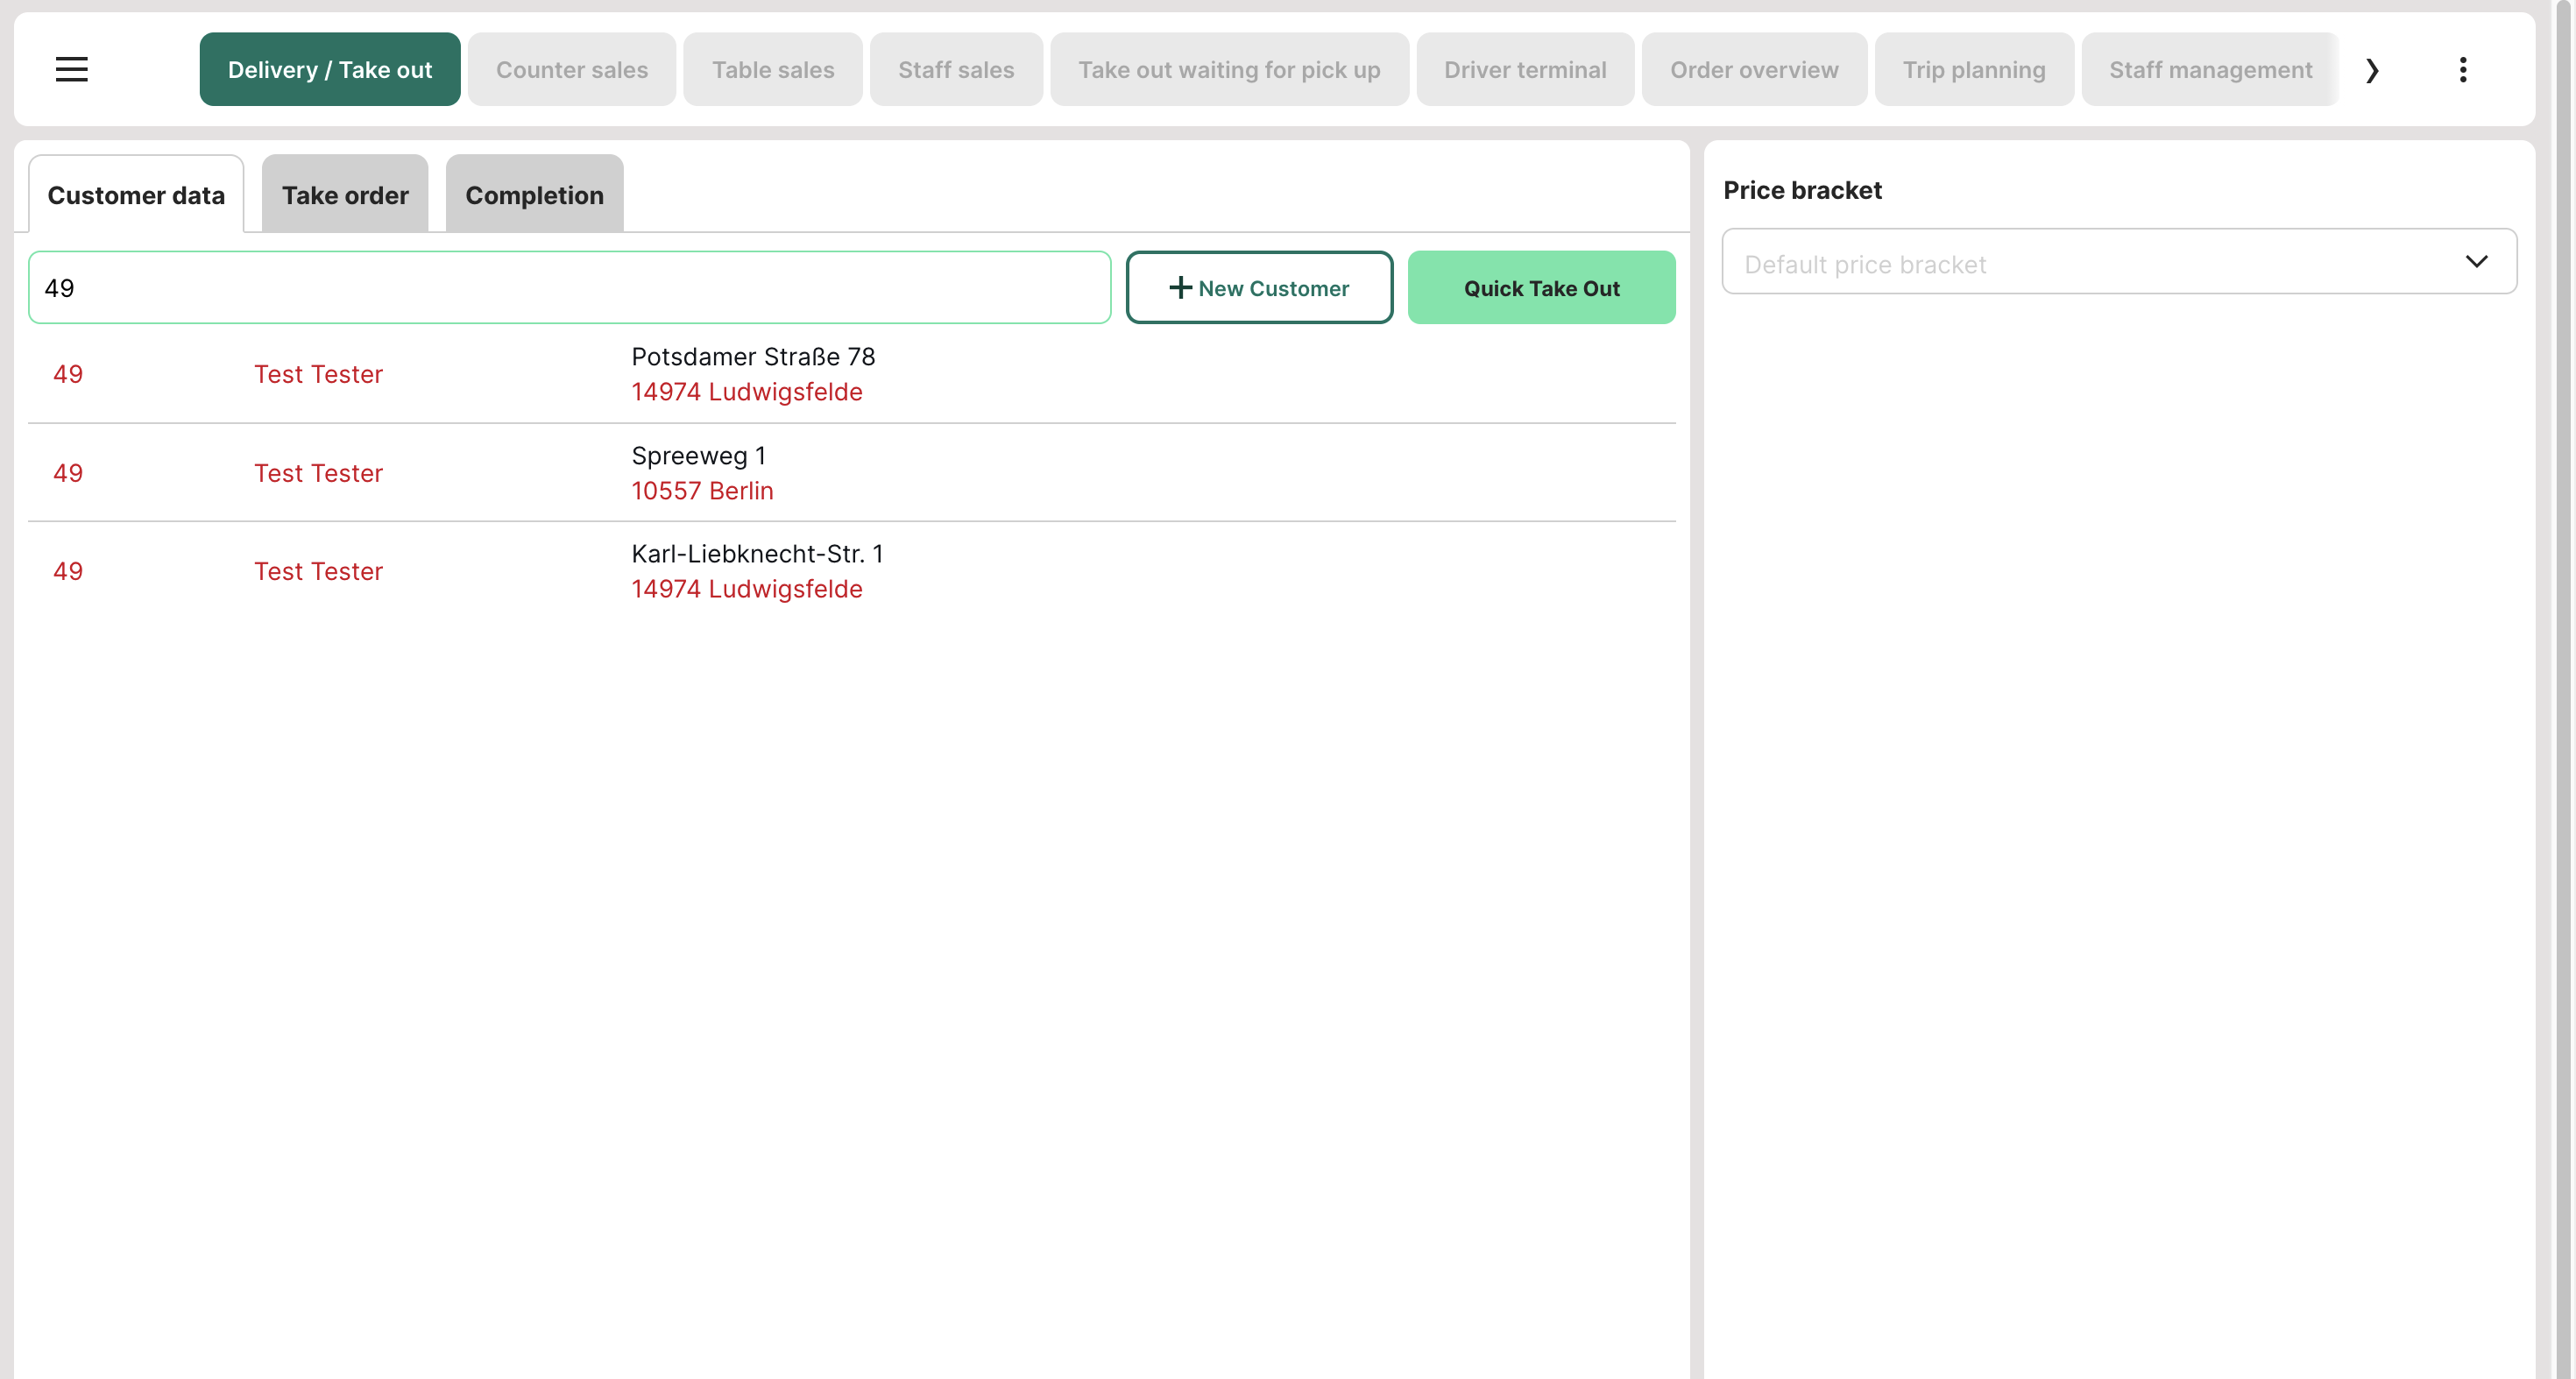The image size is (2576, 1379).
Task: Select the Customer data tab
Action: click(x=136, y=195)
